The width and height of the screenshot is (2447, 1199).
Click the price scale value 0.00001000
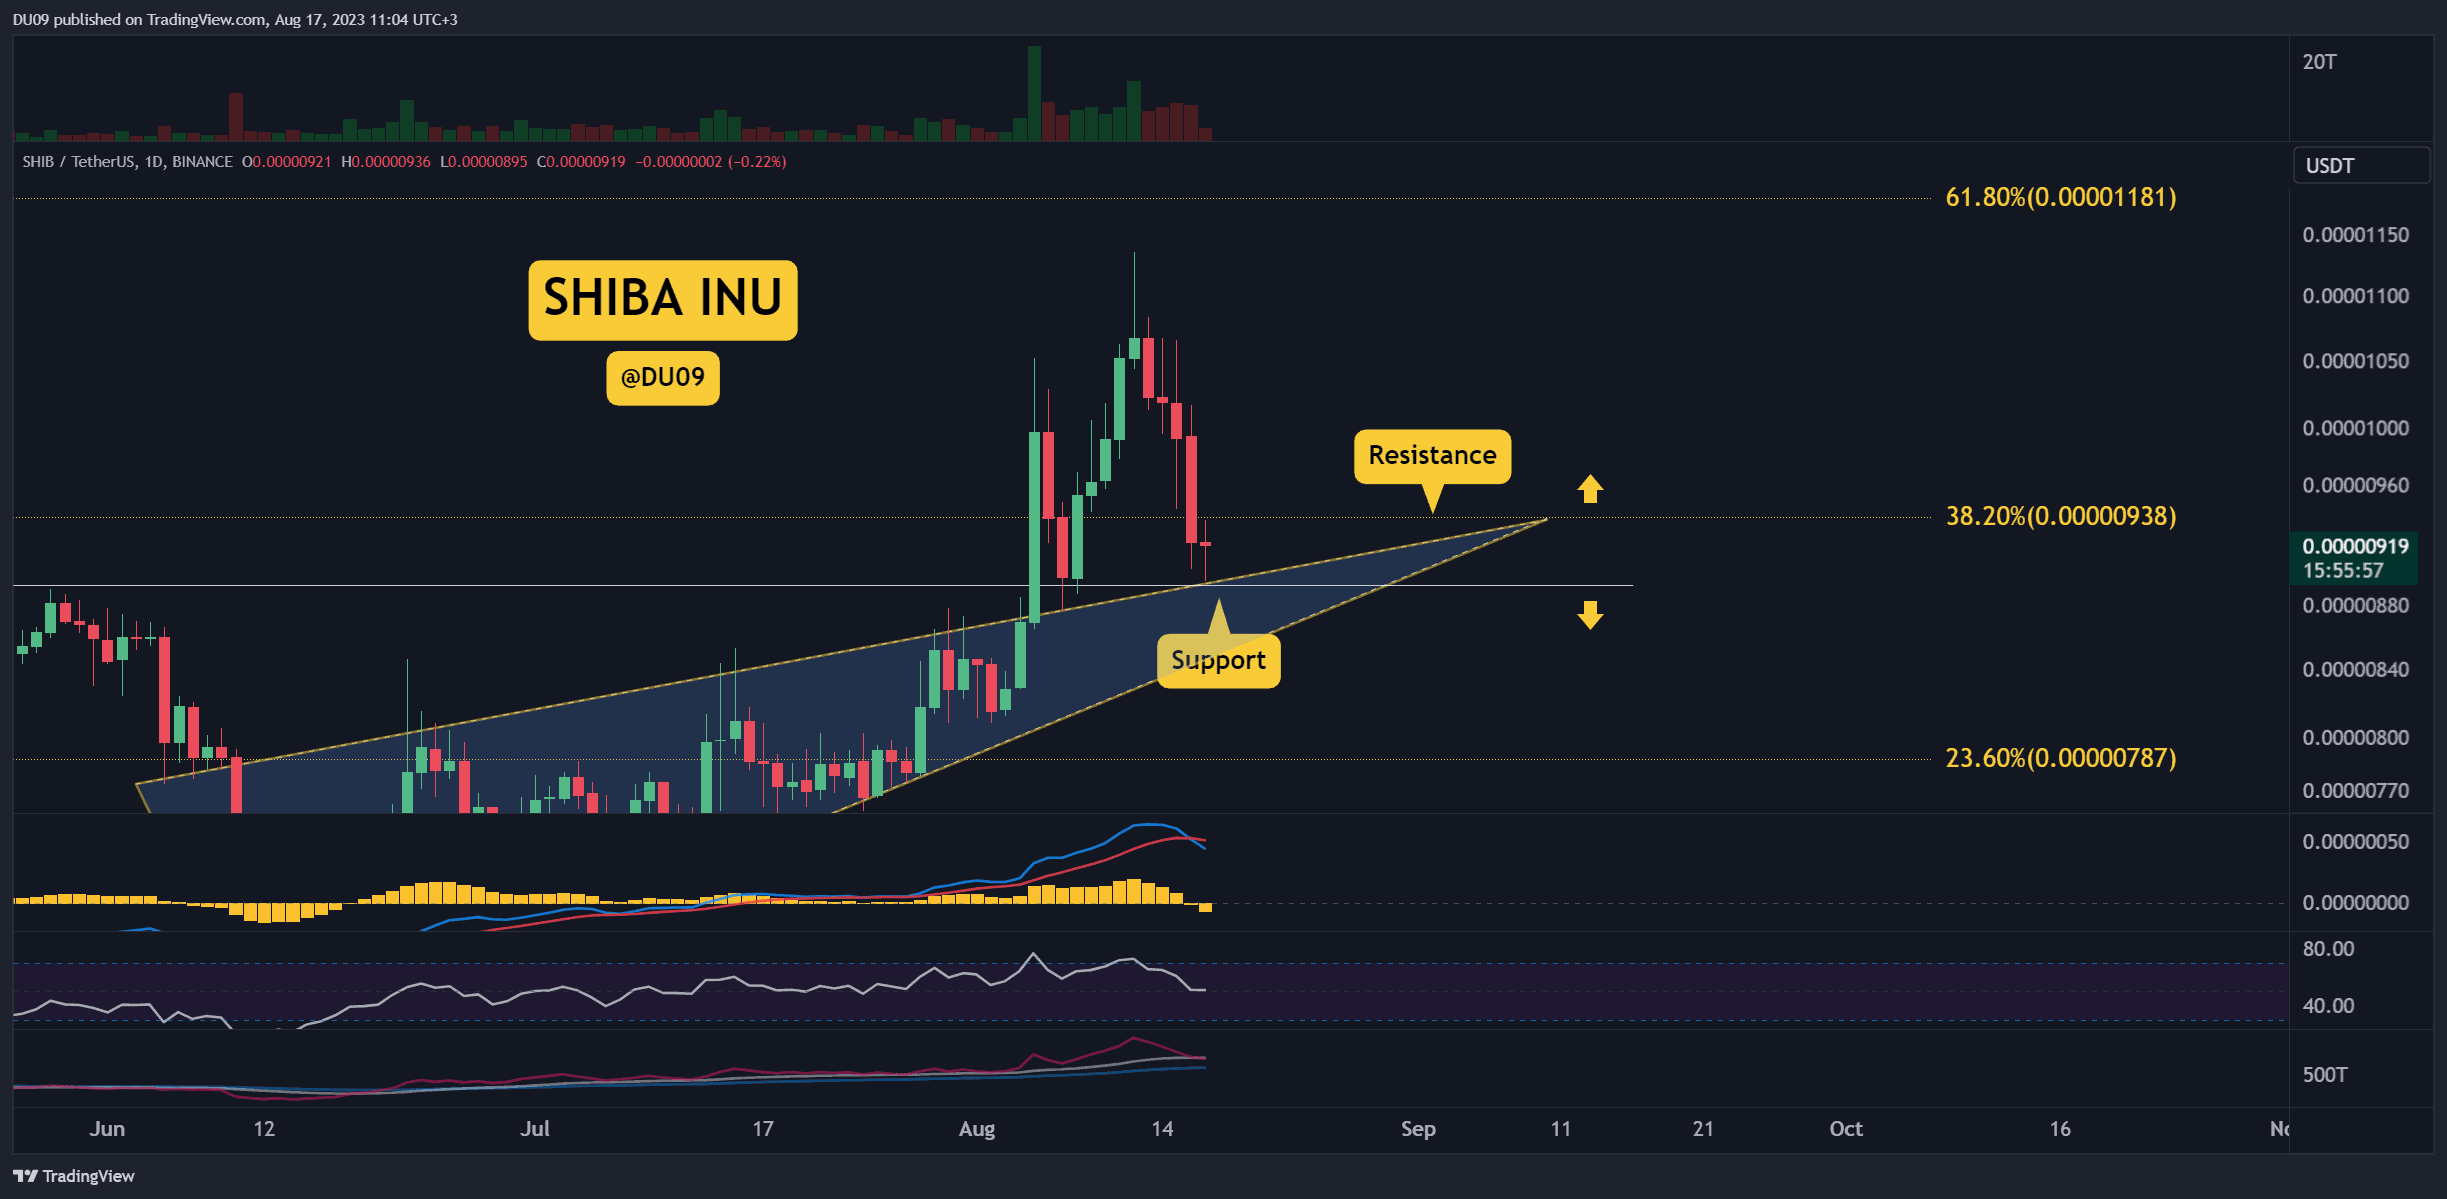click(2355, 428)
